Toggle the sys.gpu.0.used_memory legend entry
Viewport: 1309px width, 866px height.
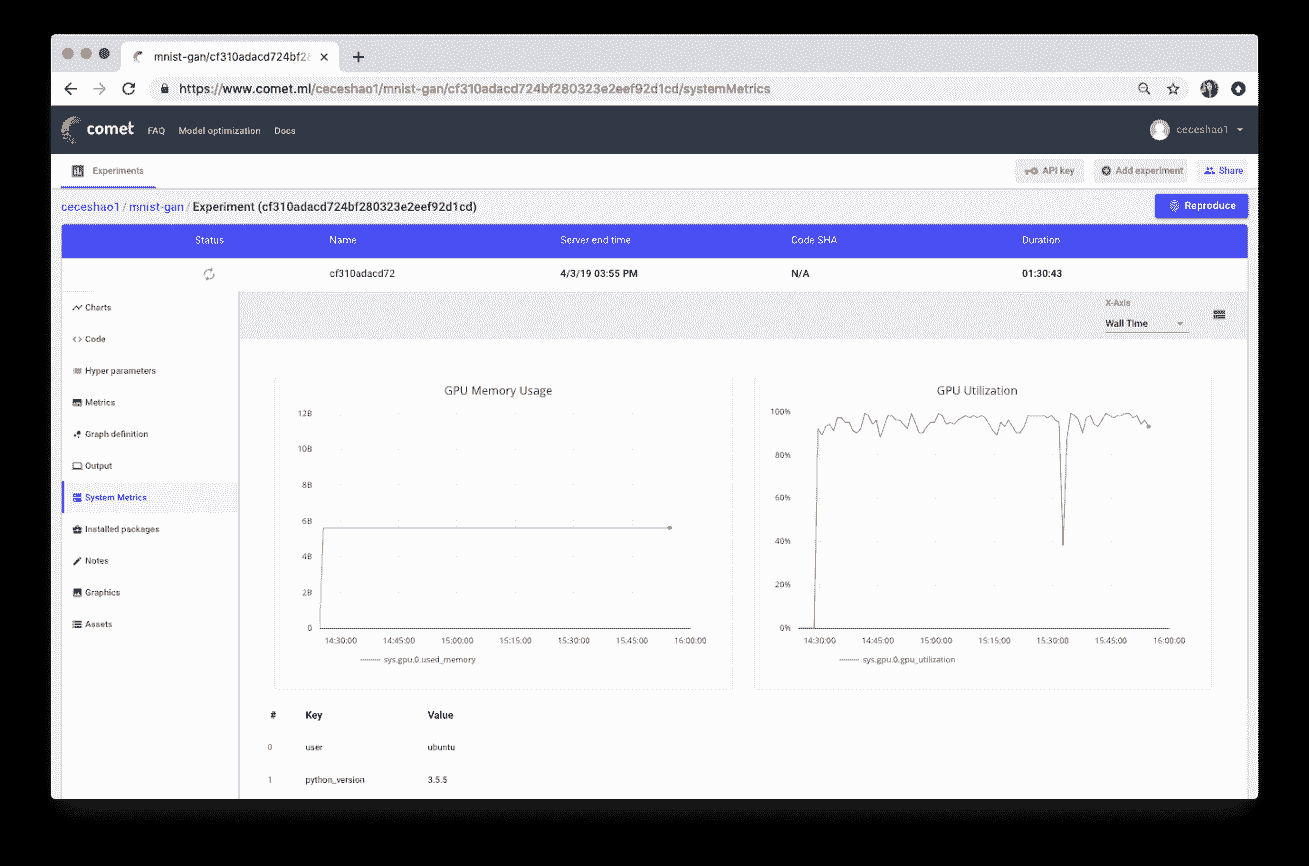coord(418,660)
